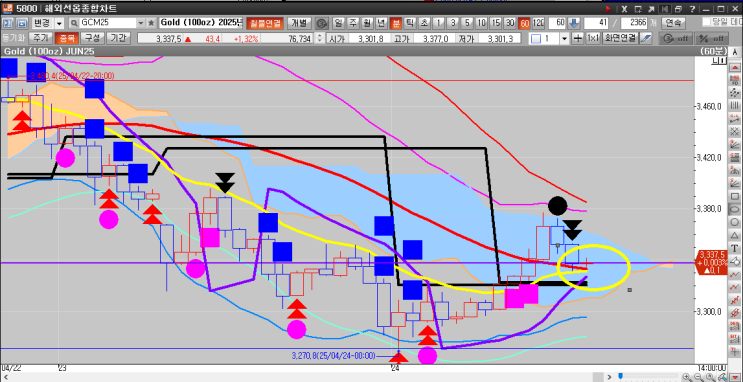Click the volume 76,734 stepper arrows
The width and height of the screenshot is (743, 382).
(320, 38)
